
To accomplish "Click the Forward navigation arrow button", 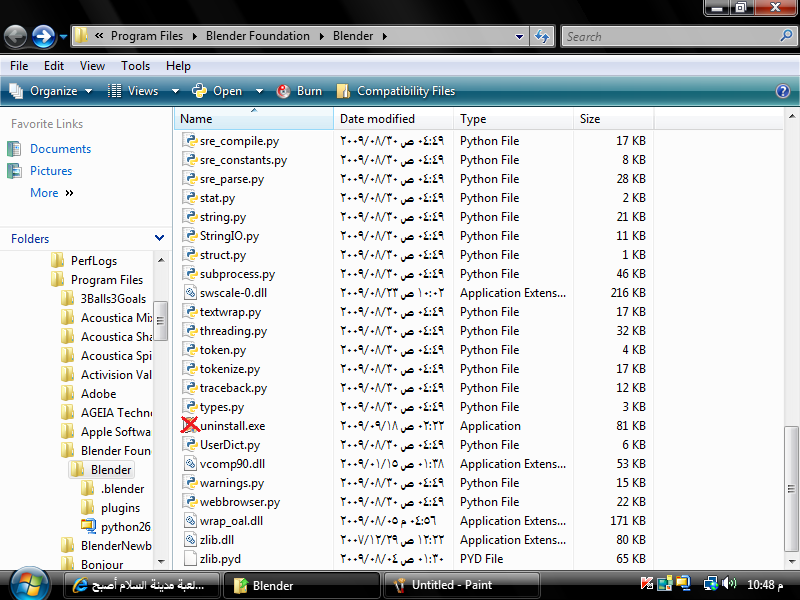I will (43, 37).
